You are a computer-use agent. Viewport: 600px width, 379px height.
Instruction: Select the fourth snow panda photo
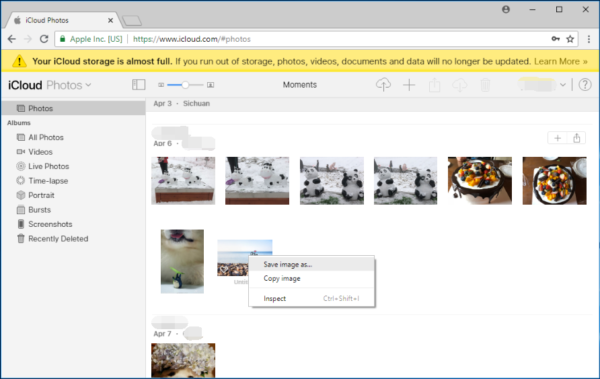(406, 180)
